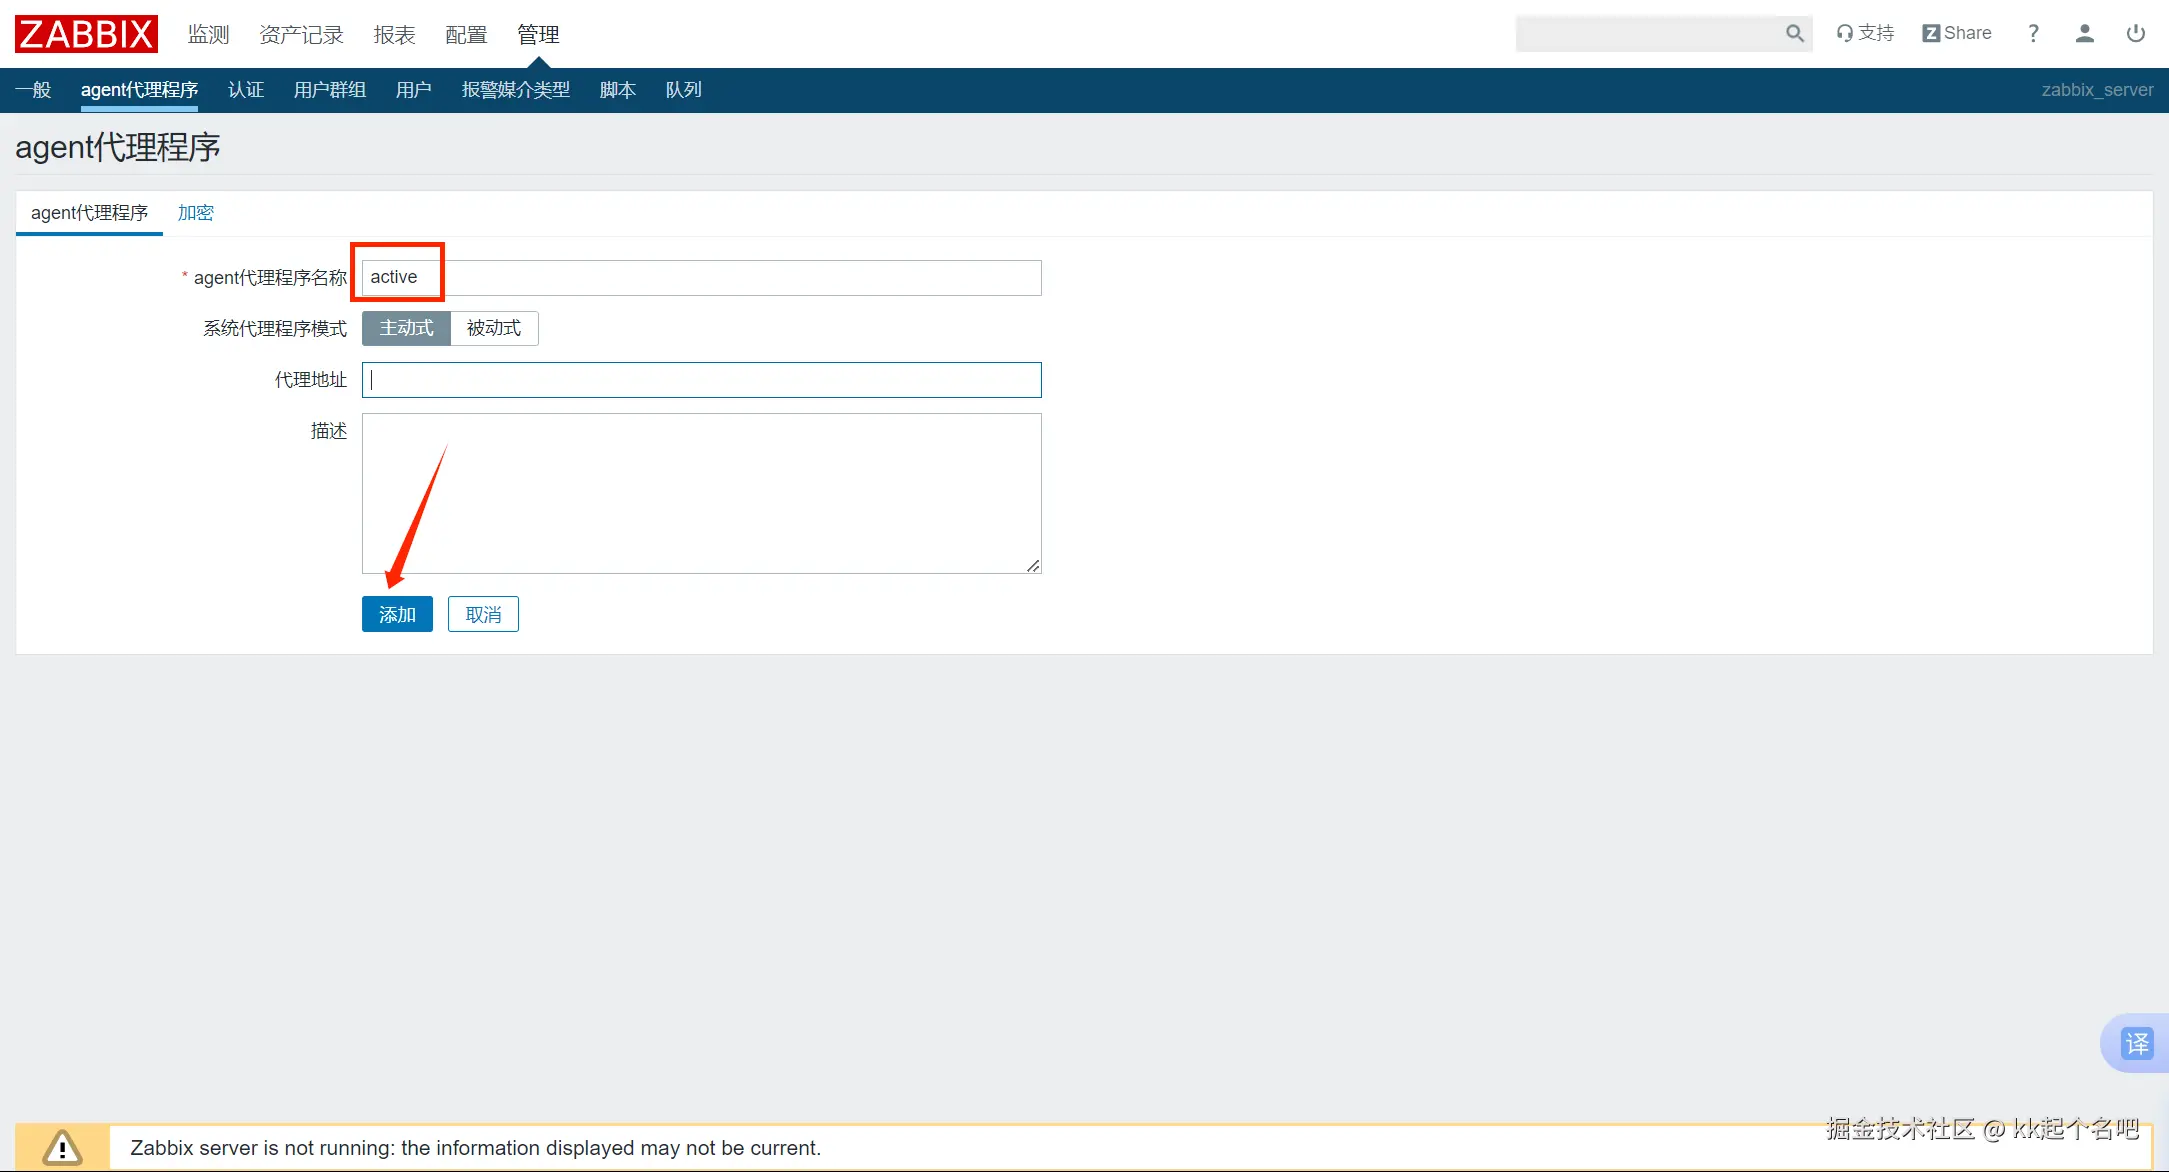This screenshot has height=1172, width=2169.
Task: Open help question mark icon
Action: (2033, 33)
